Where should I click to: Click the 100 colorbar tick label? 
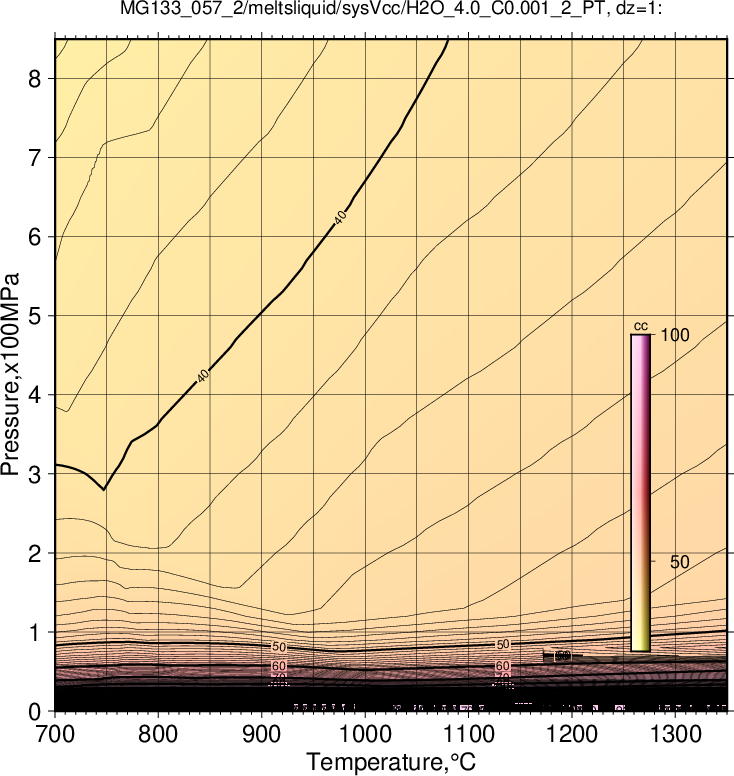click(x=675, y=336)
